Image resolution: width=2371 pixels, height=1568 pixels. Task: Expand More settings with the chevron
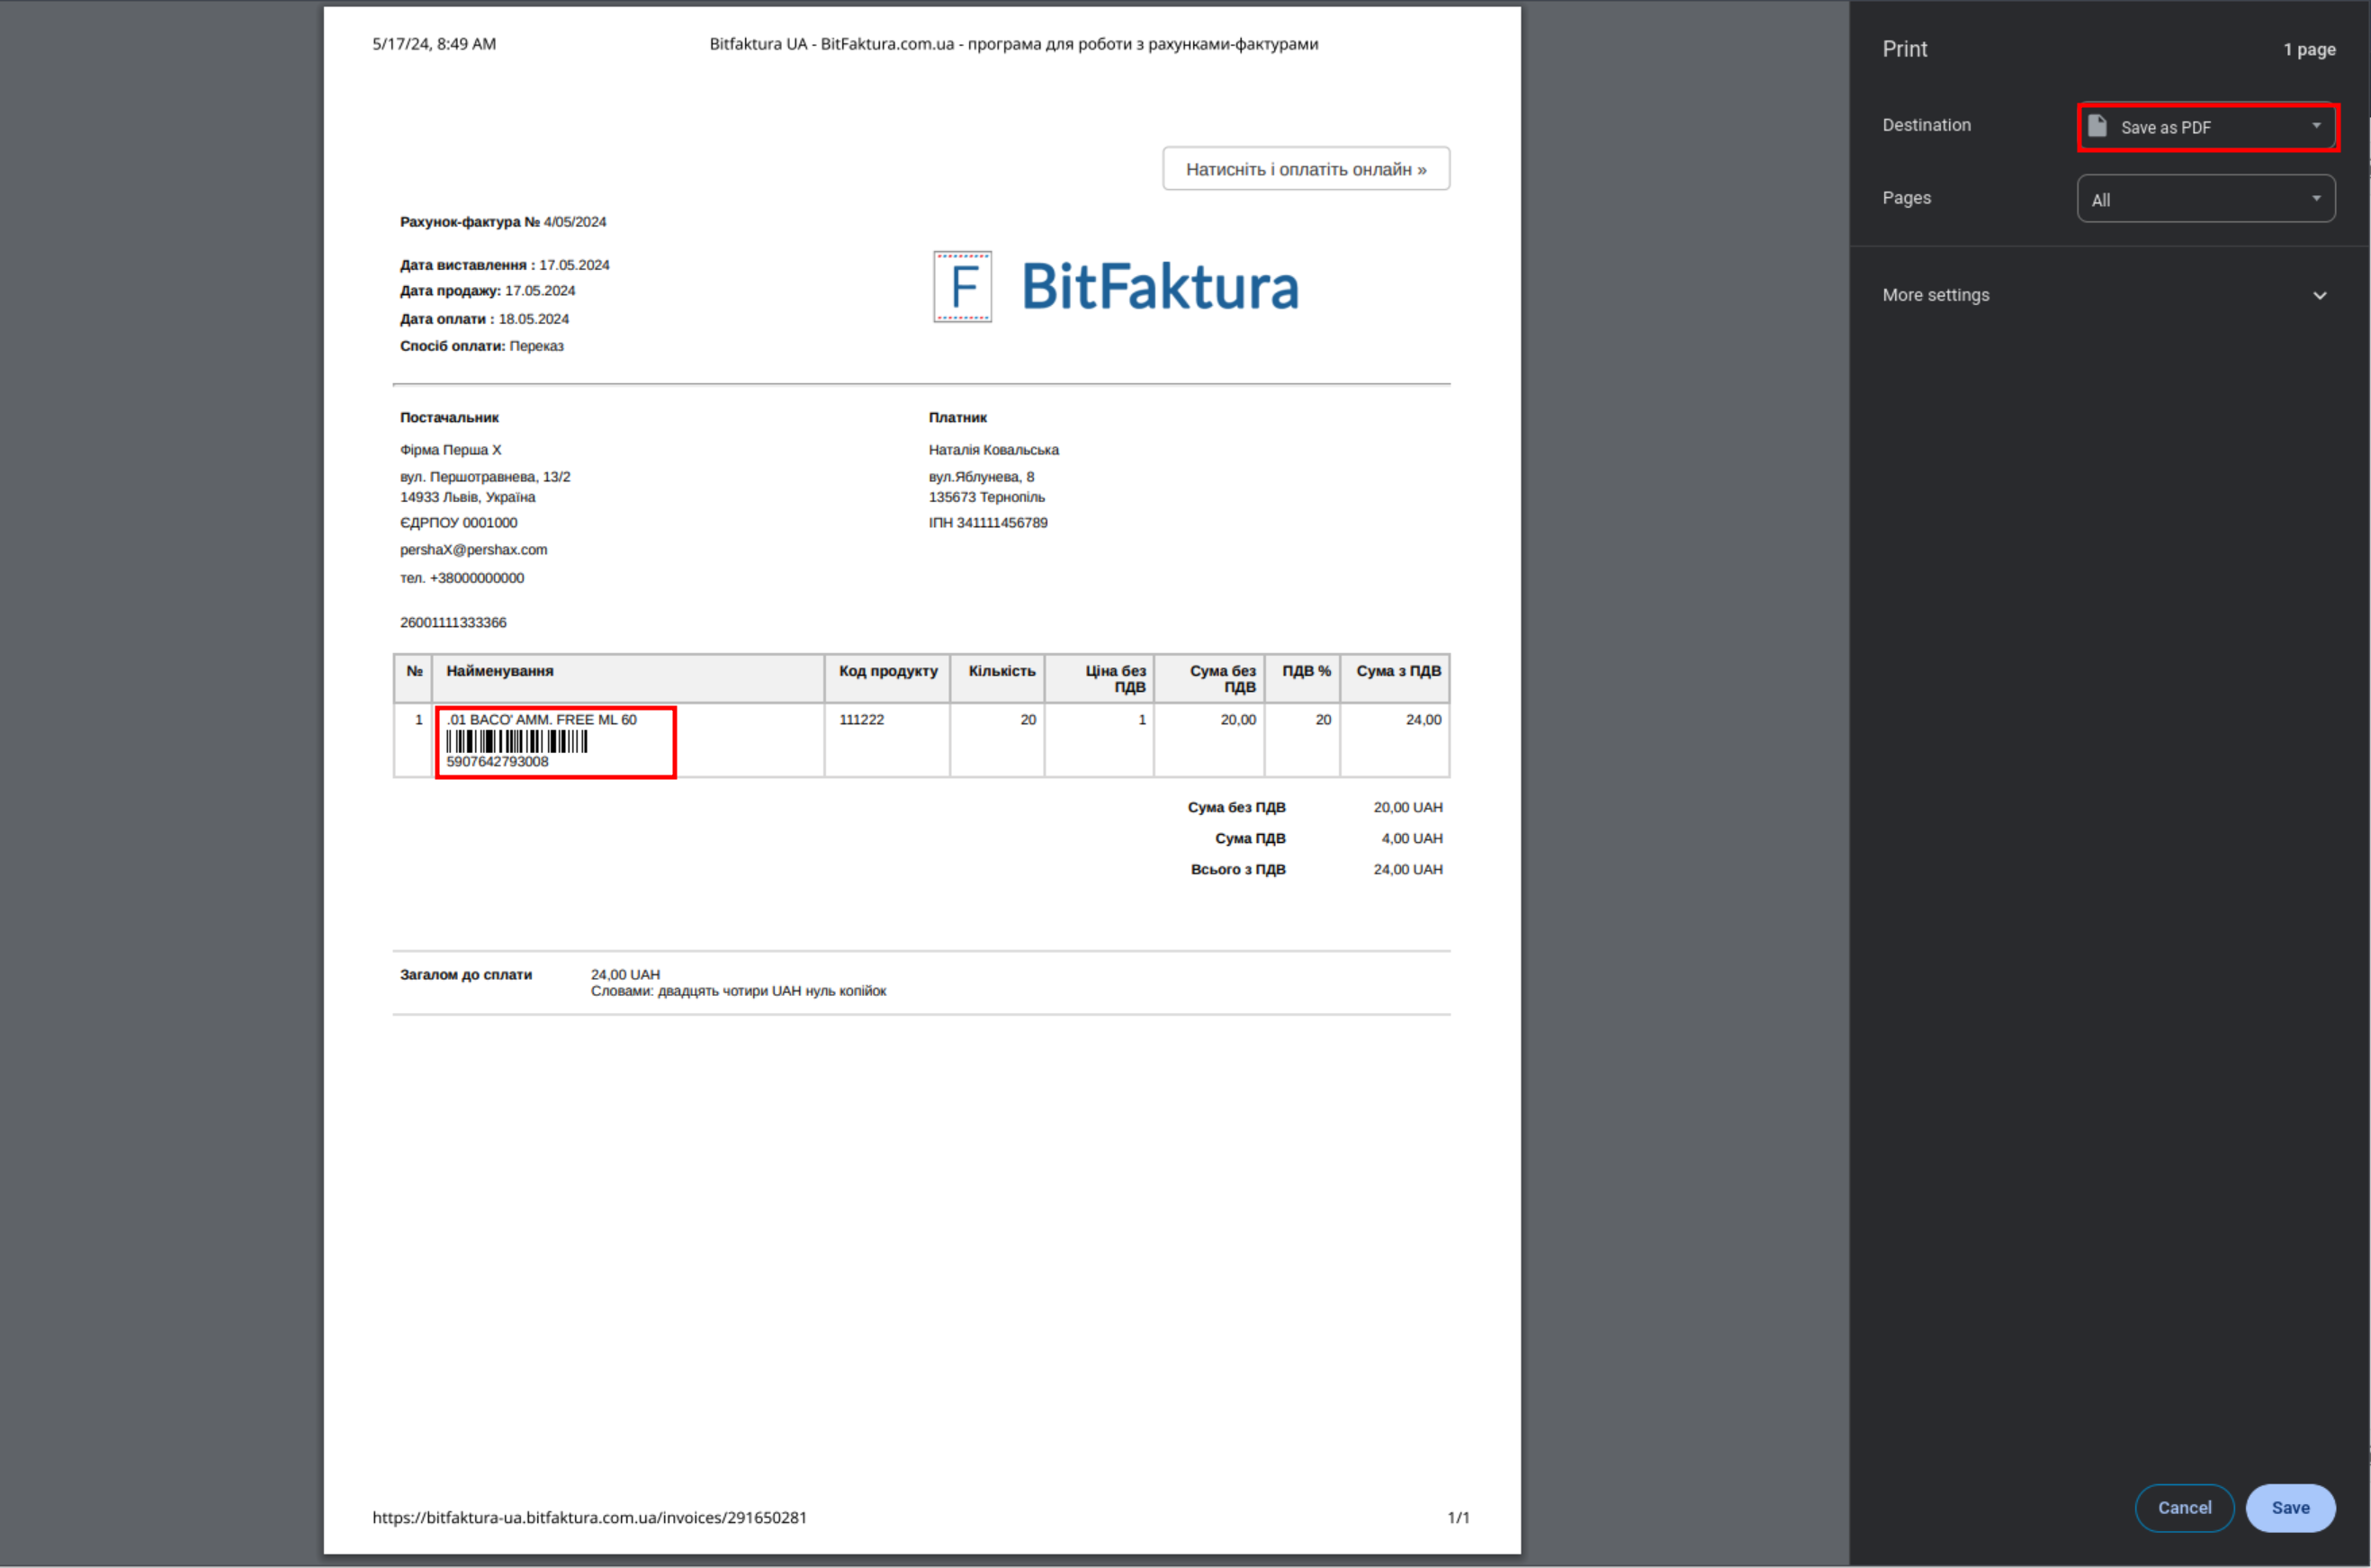pyautogui.click(x=2319, y=295)
